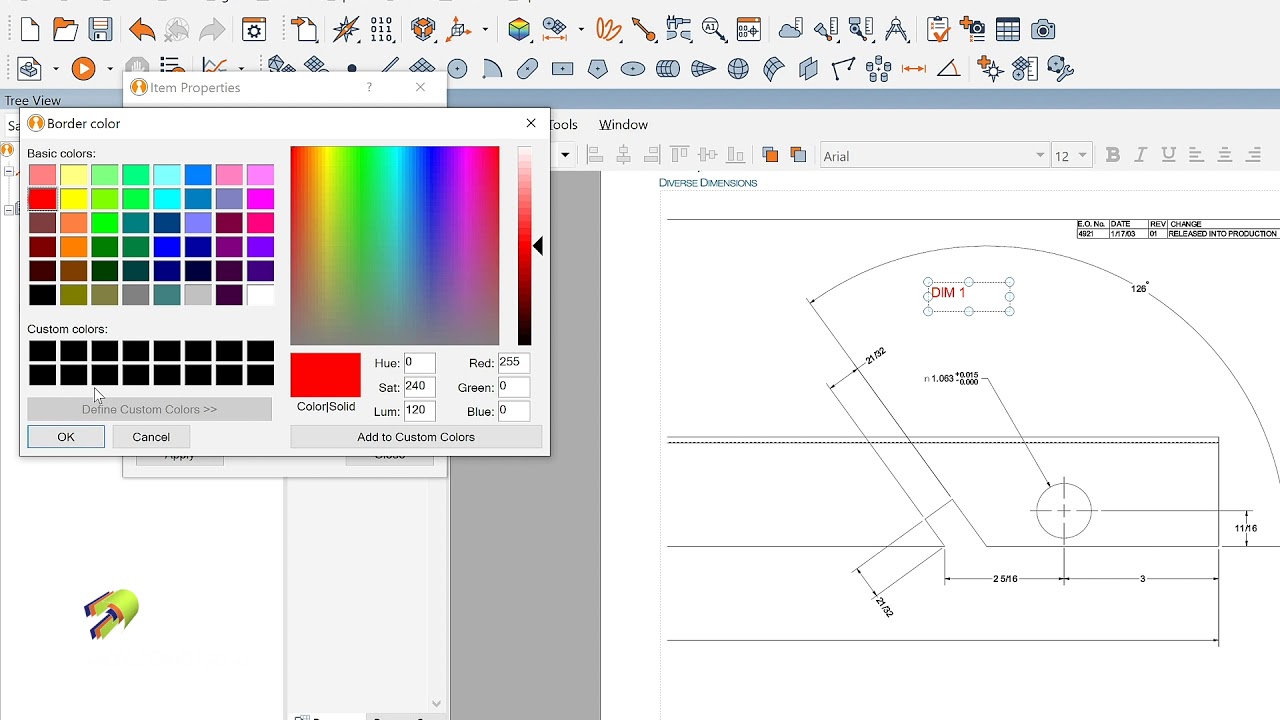1280x720 pixels.
Task: Click OK in Border color dialog
Action: click(66, 437)
